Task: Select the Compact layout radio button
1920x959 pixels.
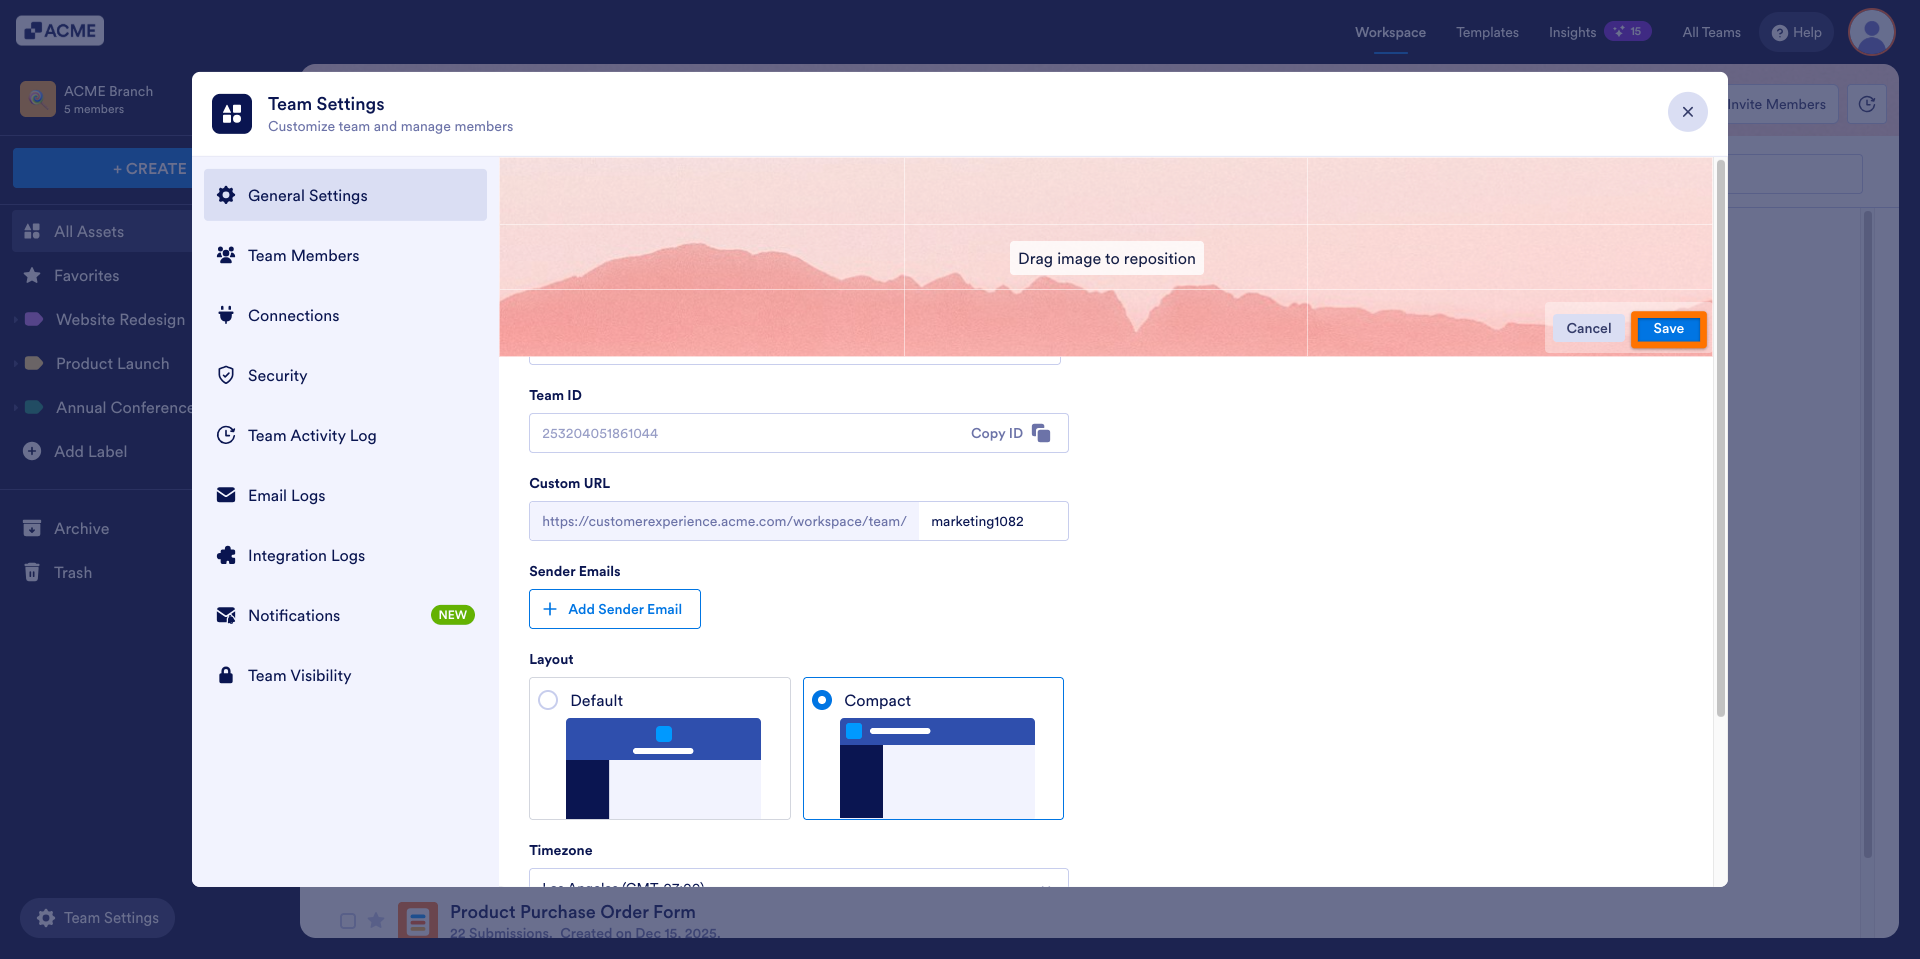Action: (x=822, y=700)
